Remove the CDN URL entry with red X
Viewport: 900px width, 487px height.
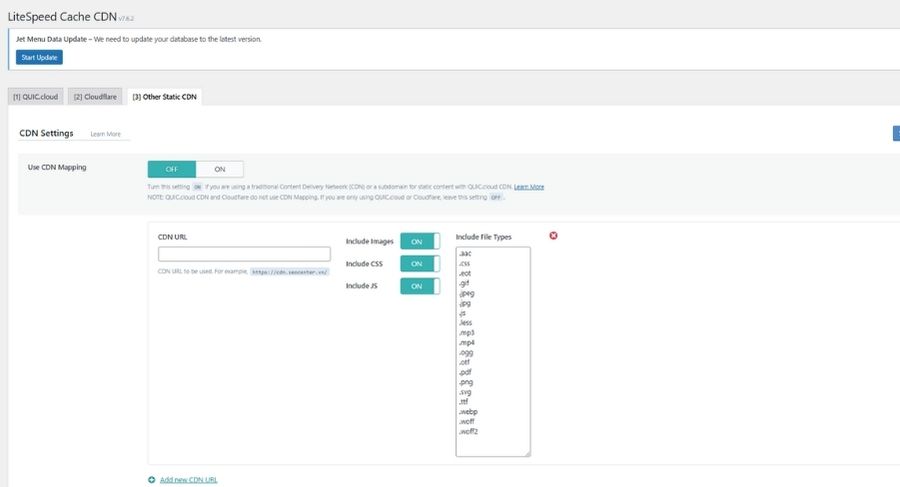pos(553,236)
